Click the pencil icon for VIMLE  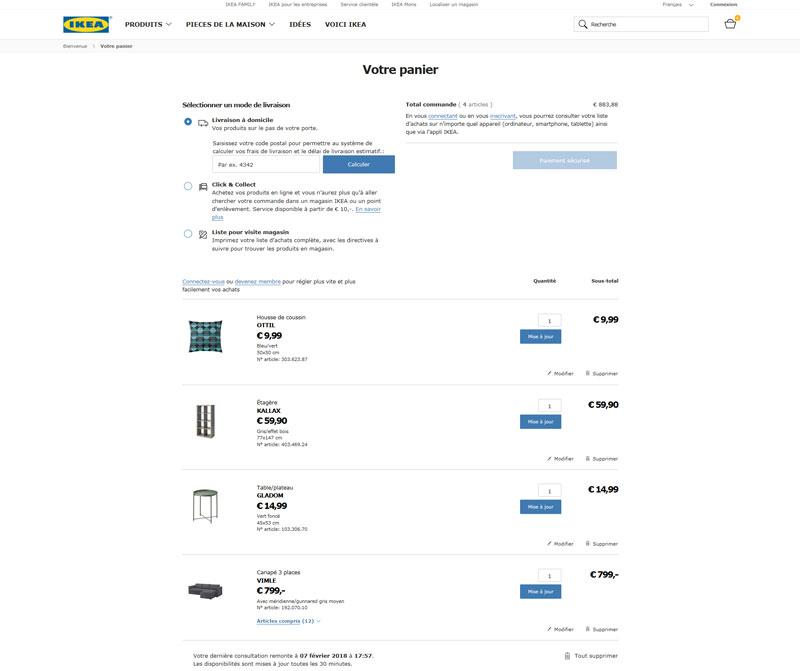pyautogui.click(x=549, y=629)
